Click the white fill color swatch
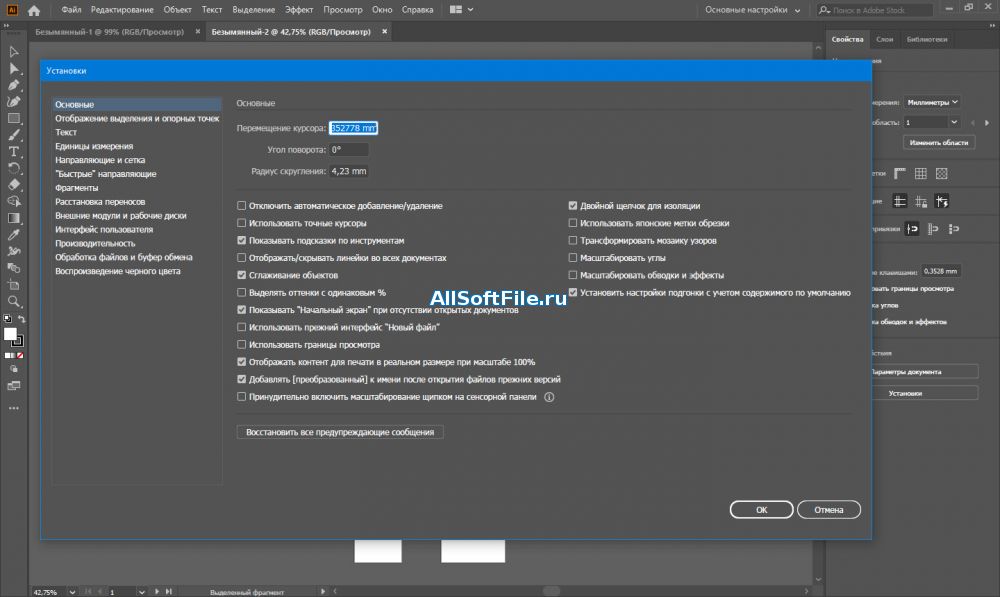This screenshot has width=1000, height=597. 10,334
